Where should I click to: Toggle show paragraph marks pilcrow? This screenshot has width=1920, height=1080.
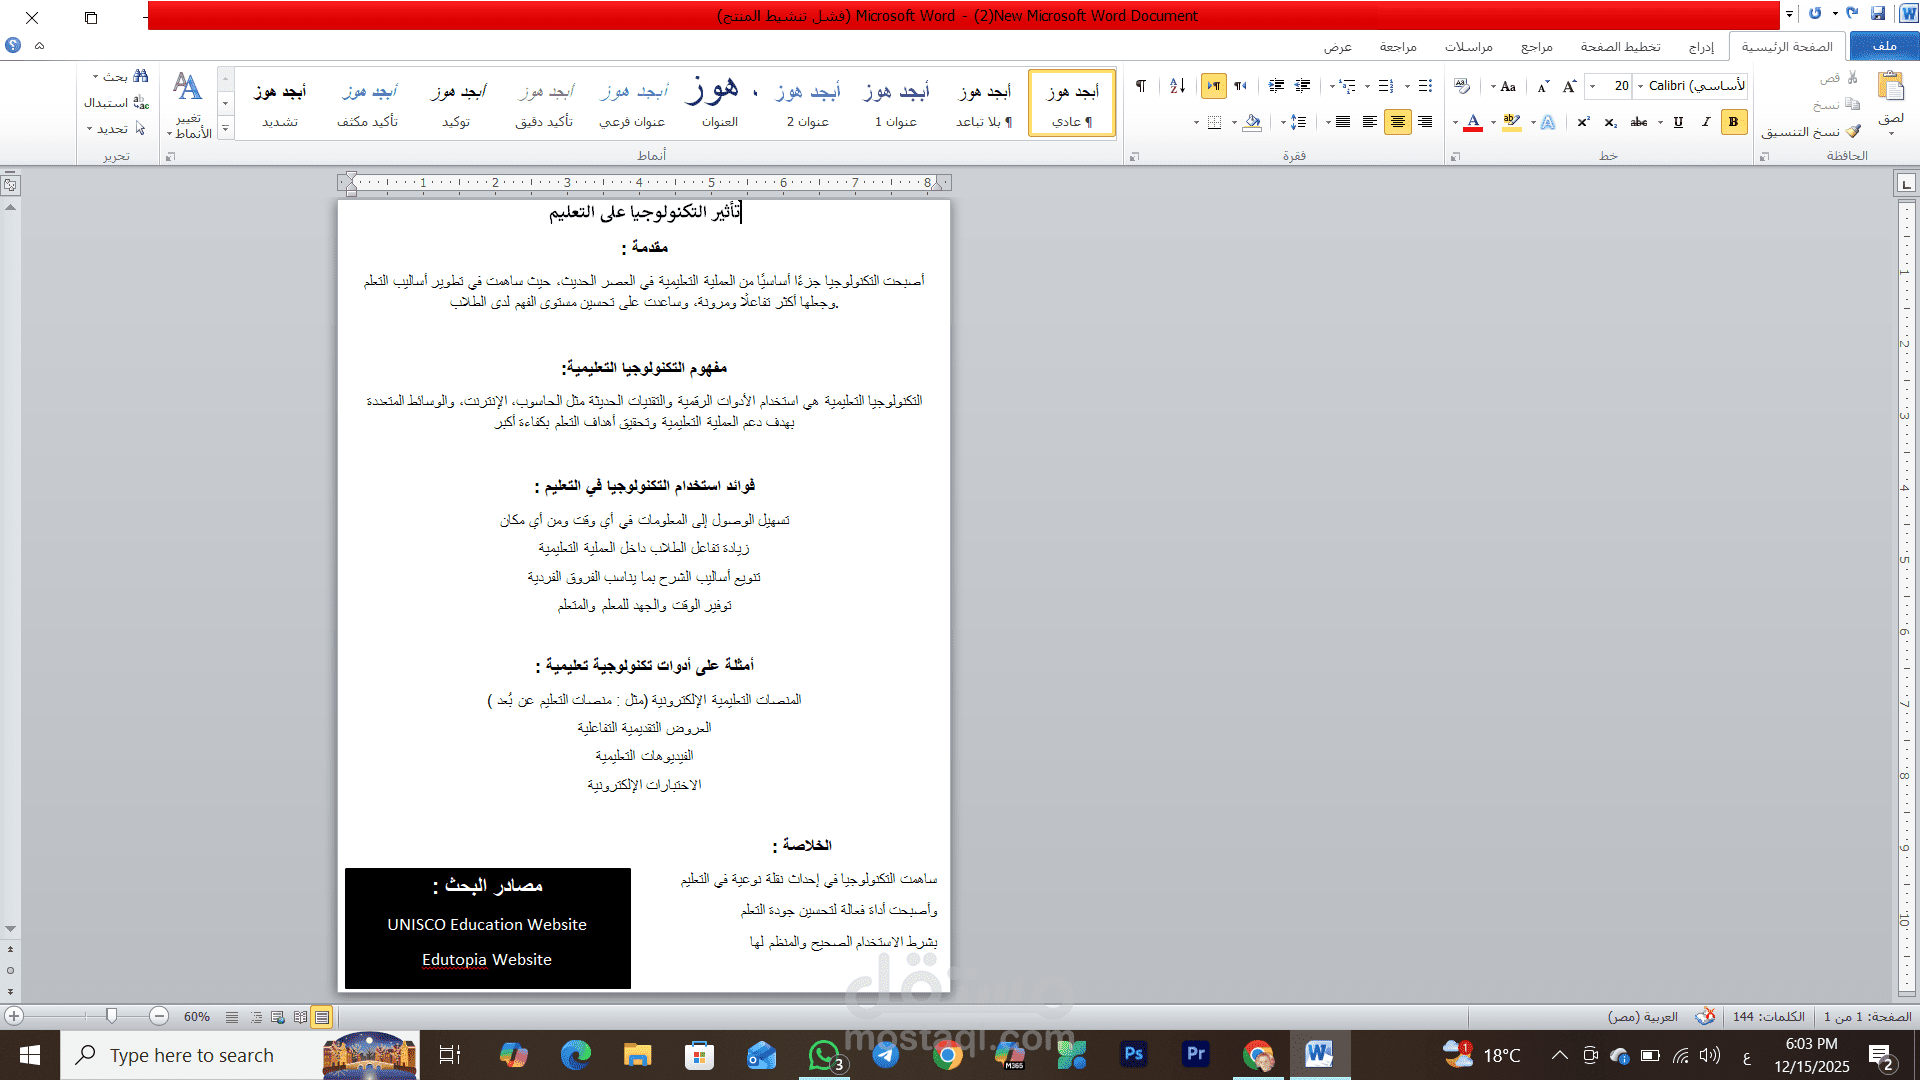pos(1141,86)
